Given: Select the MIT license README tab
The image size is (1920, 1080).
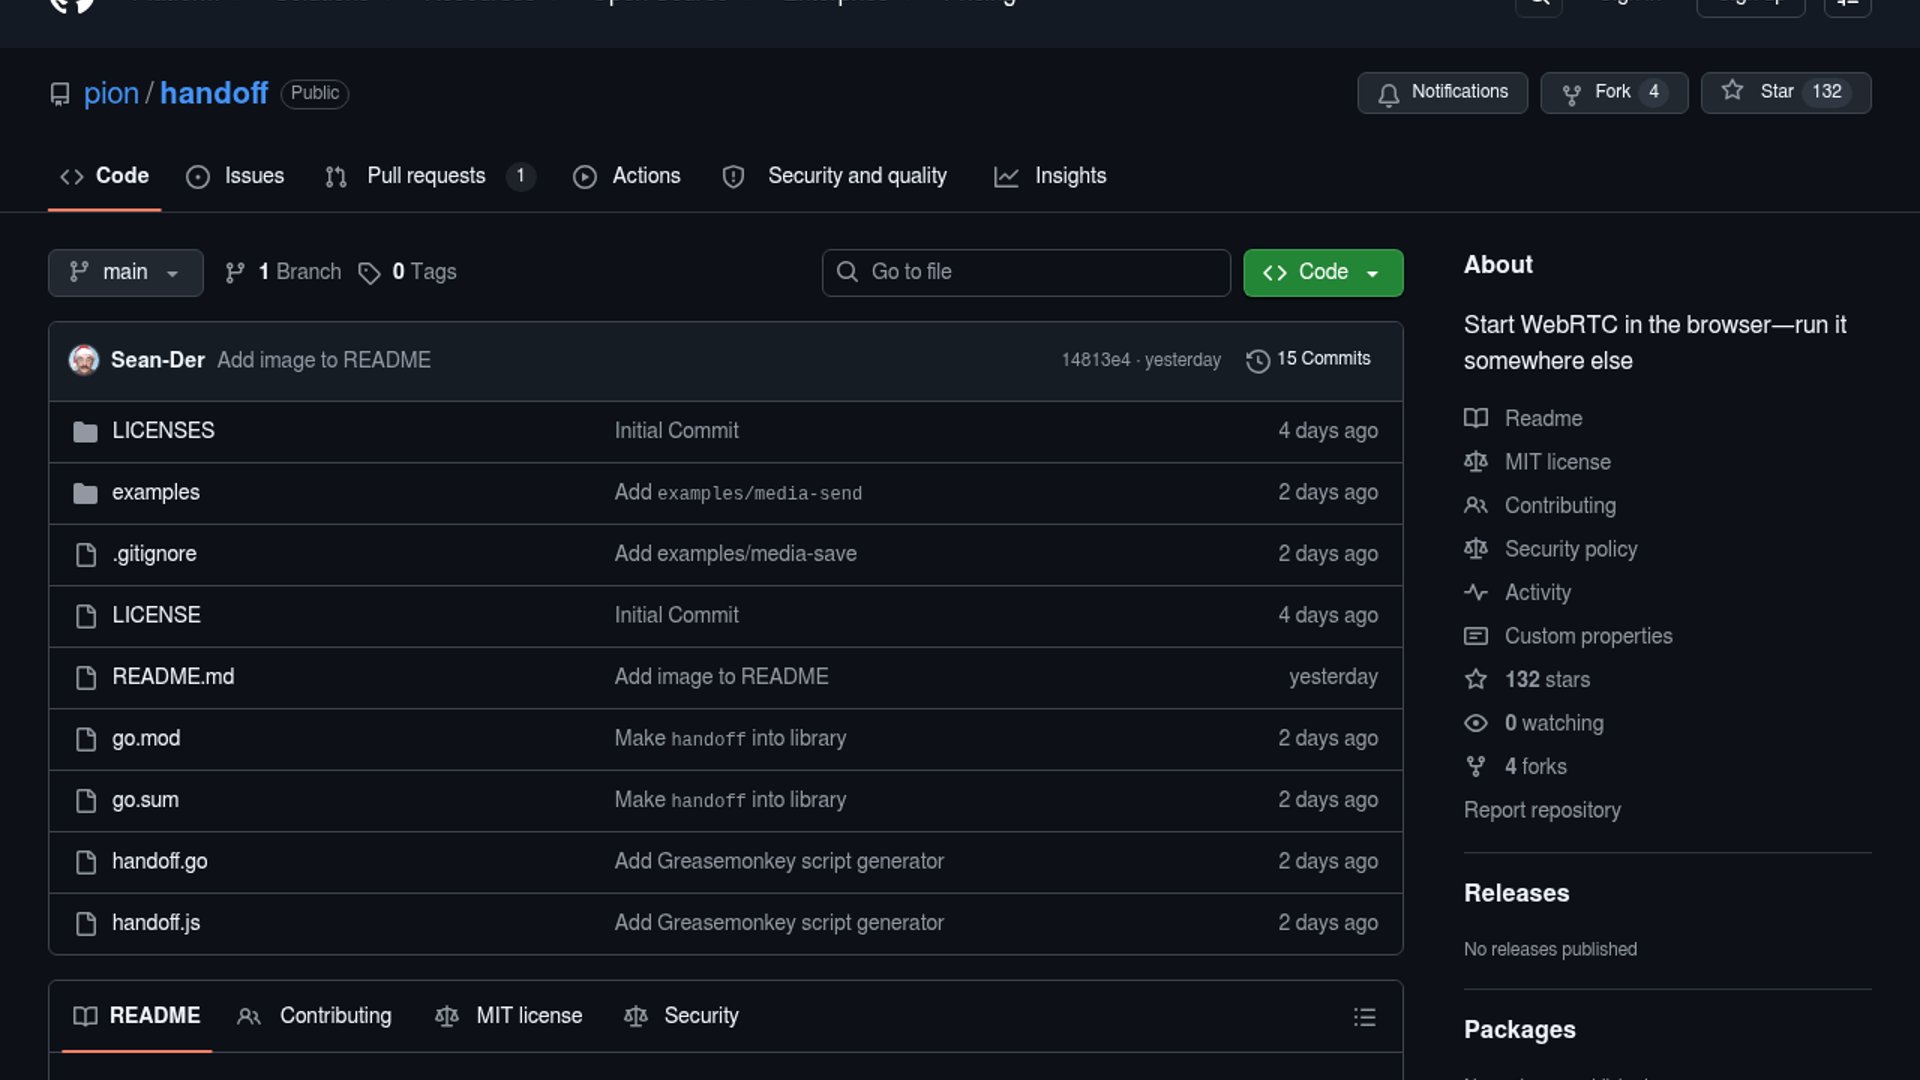Looking at the screenshot, I should pyautogui.click(x=528, y=1016).
